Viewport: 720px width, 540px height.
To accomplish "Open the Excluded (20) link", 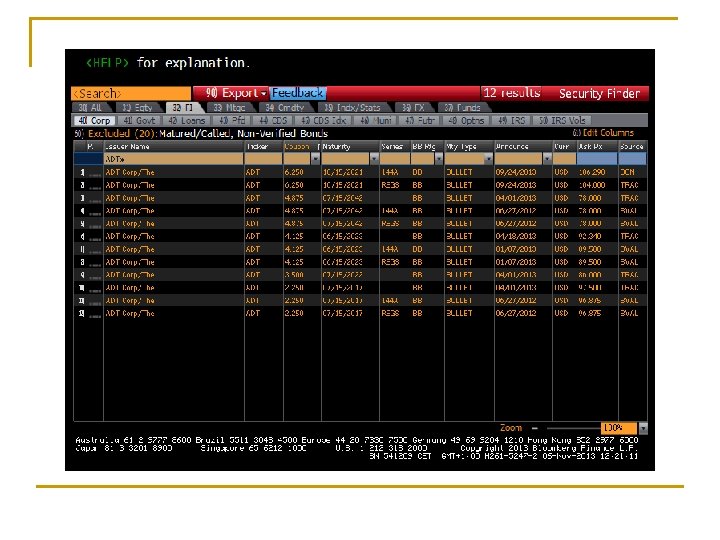I will (121, 134).
